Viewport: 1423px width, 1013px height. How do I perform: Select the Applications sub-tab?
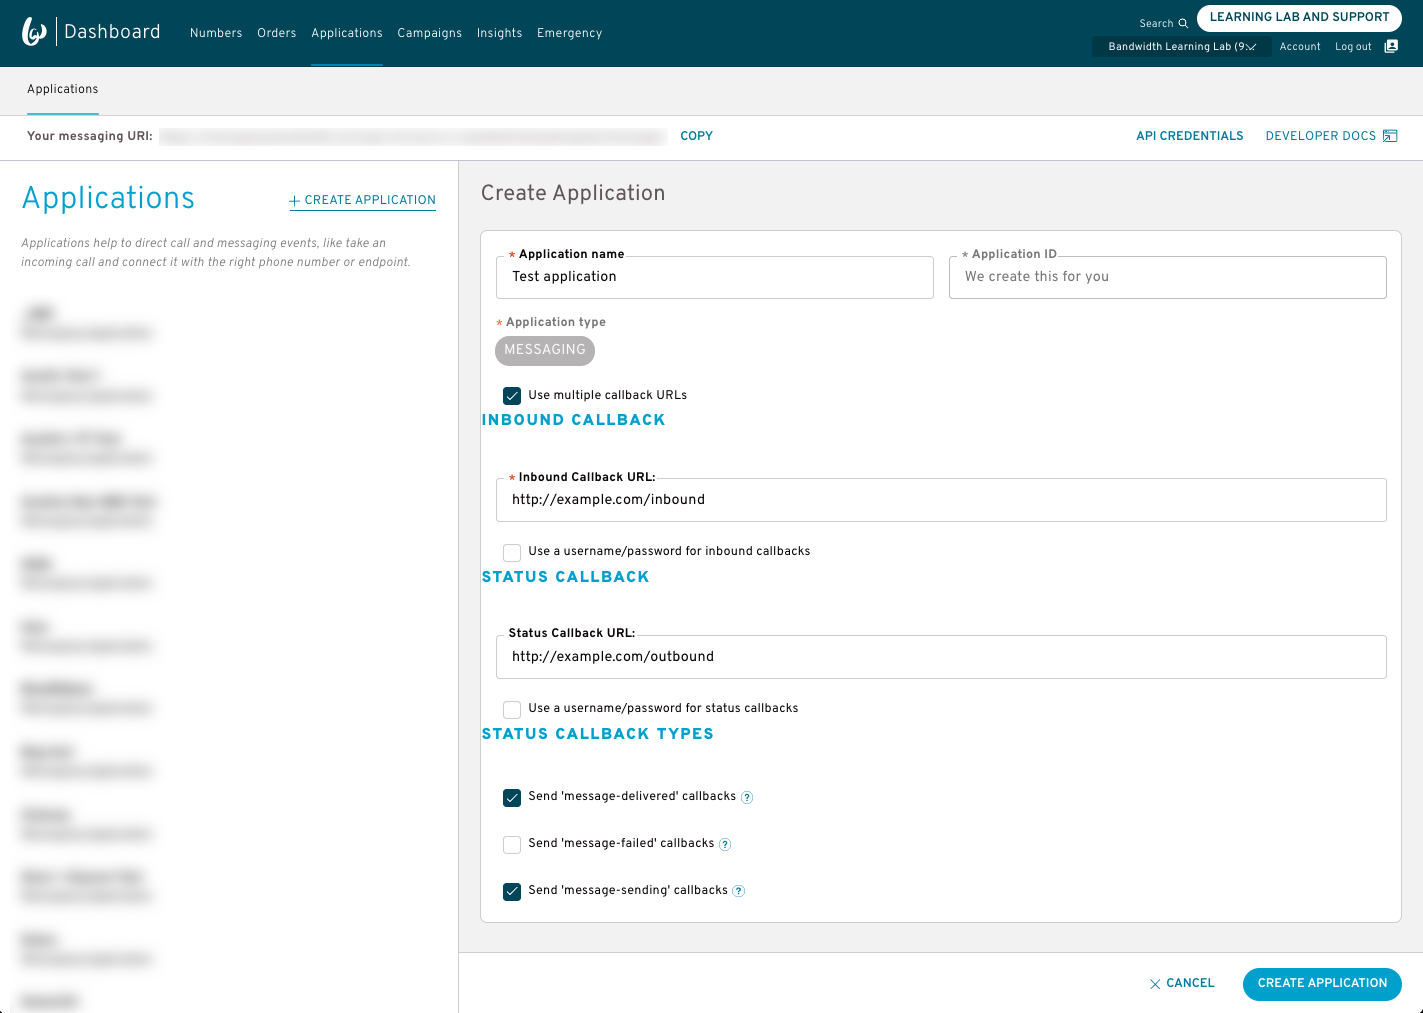coord(63,89)
